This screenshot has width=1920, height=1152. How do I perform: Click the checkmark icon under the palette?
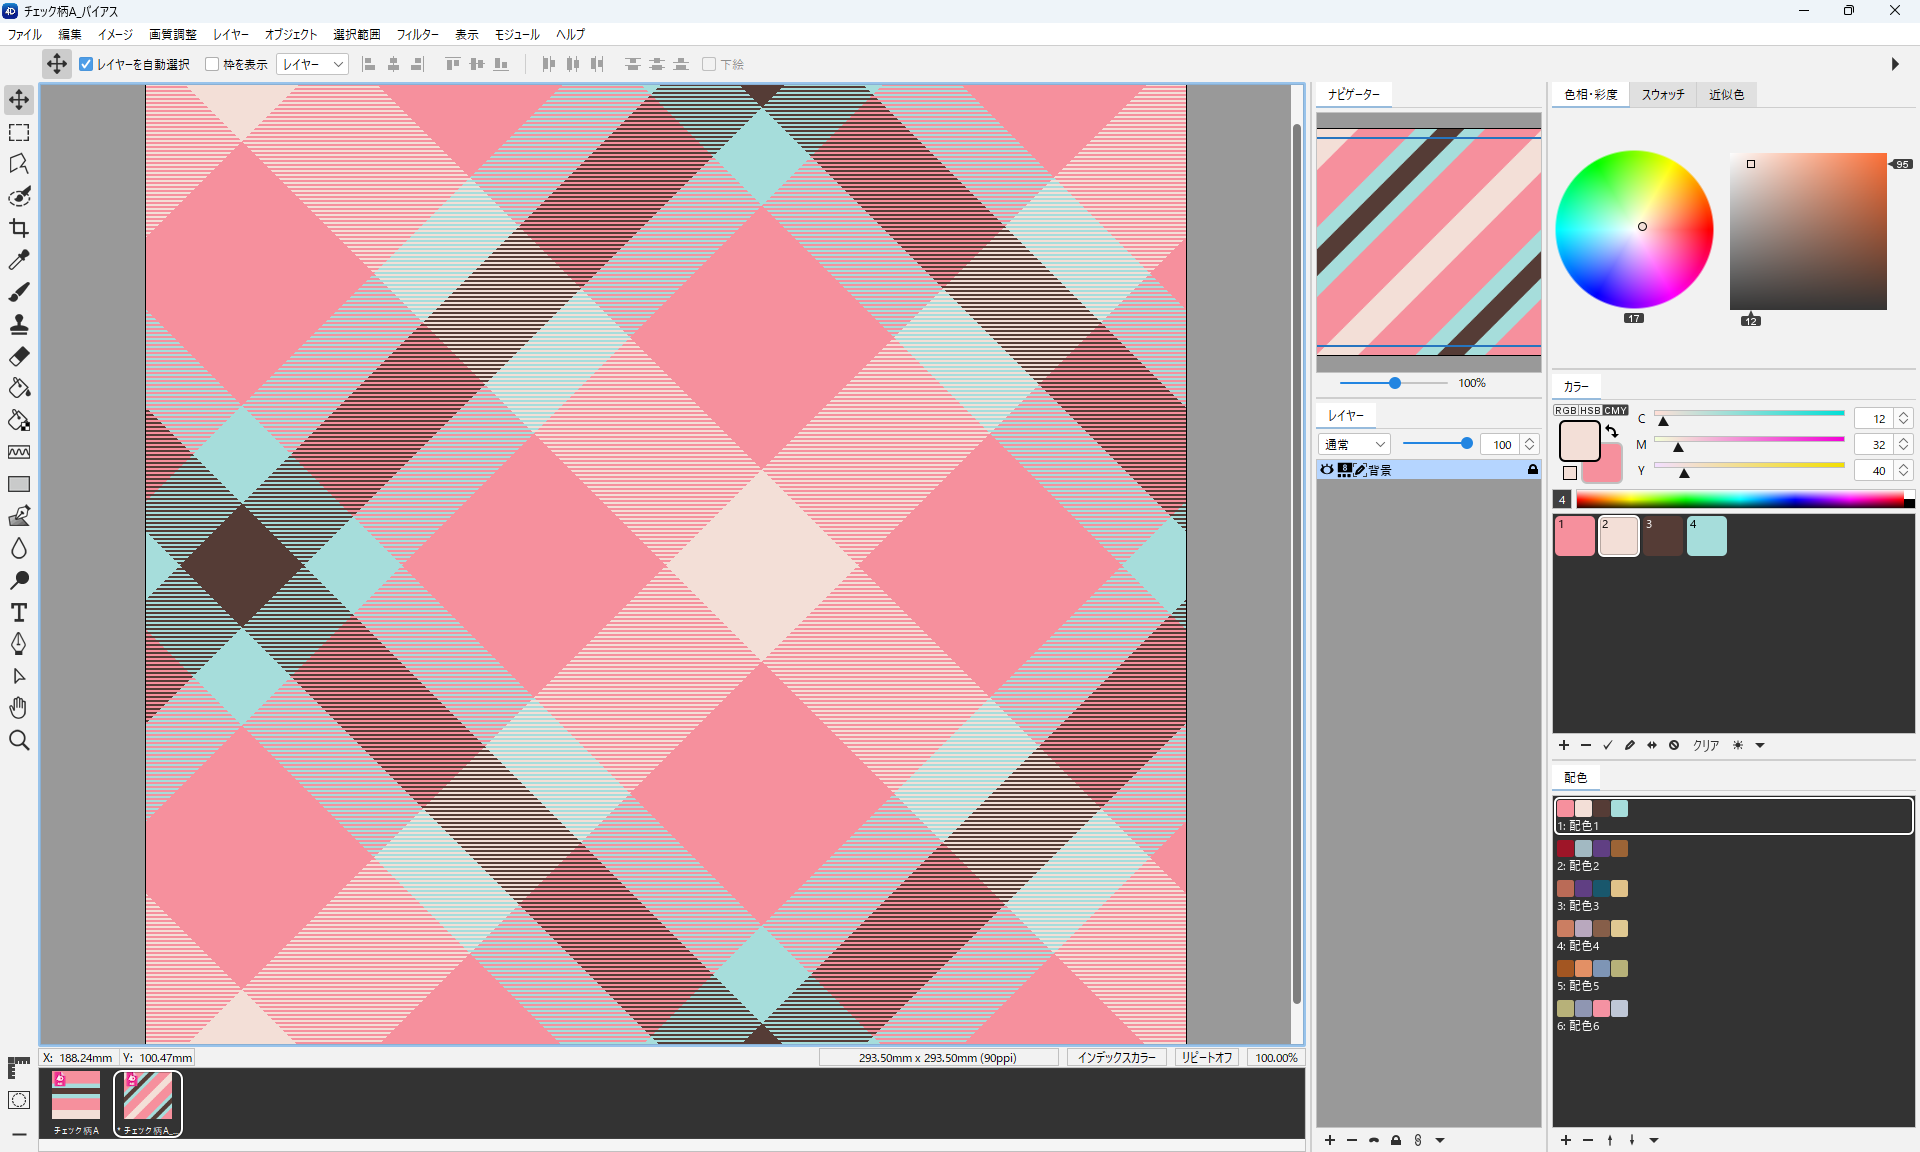1608,745
